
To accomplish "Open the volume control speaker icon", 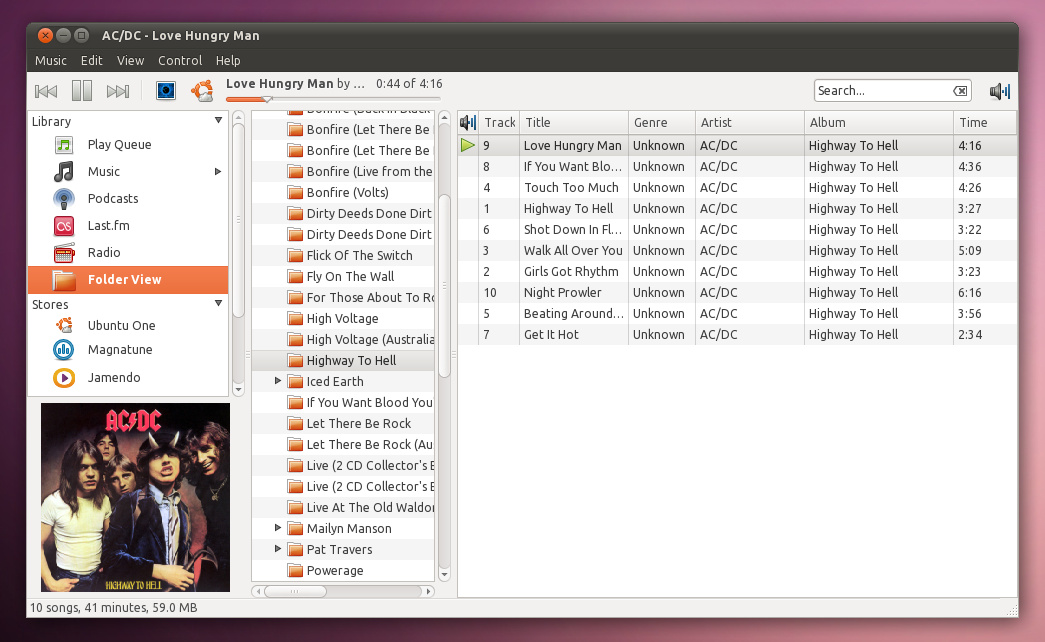I will tap(998, 90).
